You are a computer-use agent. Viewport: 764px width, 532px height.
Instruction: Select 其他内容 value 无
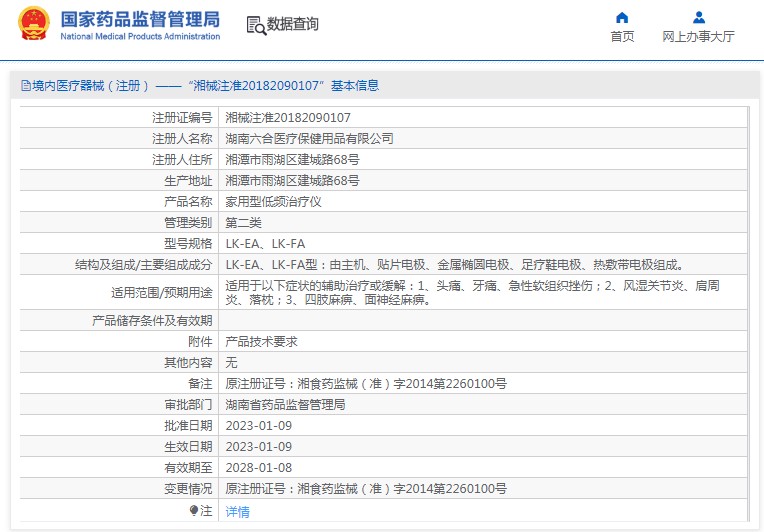tap(231, 362)
